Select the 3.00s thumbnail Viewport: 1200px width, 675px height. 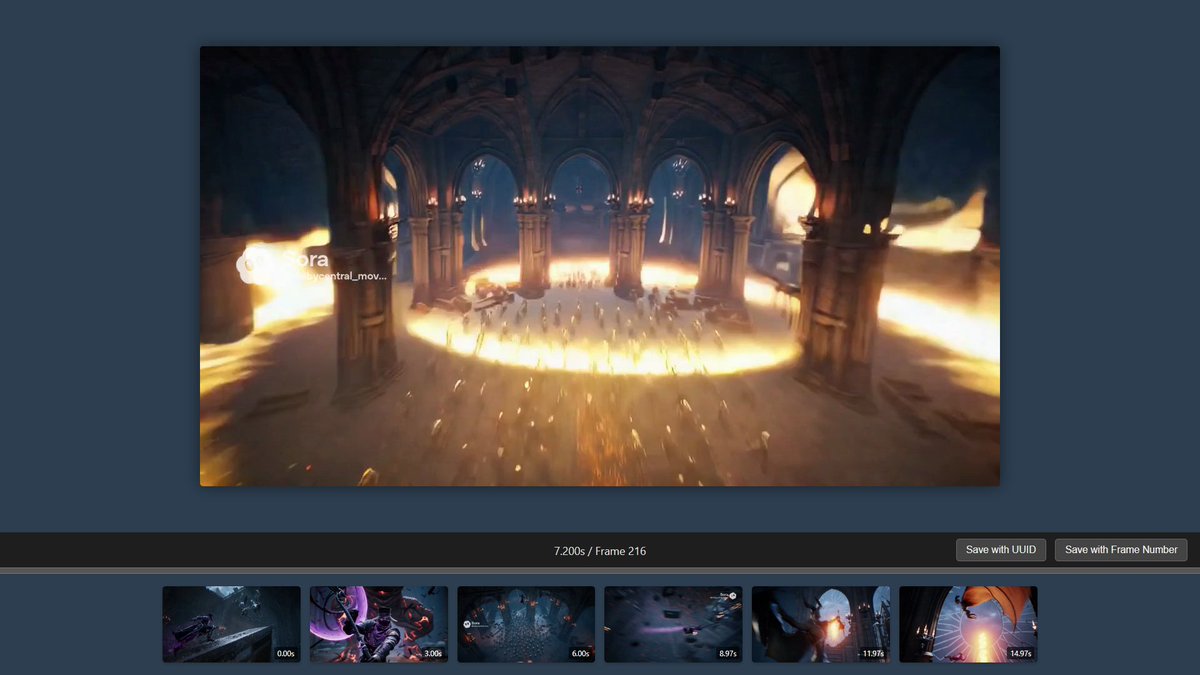click(x=379, y=622)
